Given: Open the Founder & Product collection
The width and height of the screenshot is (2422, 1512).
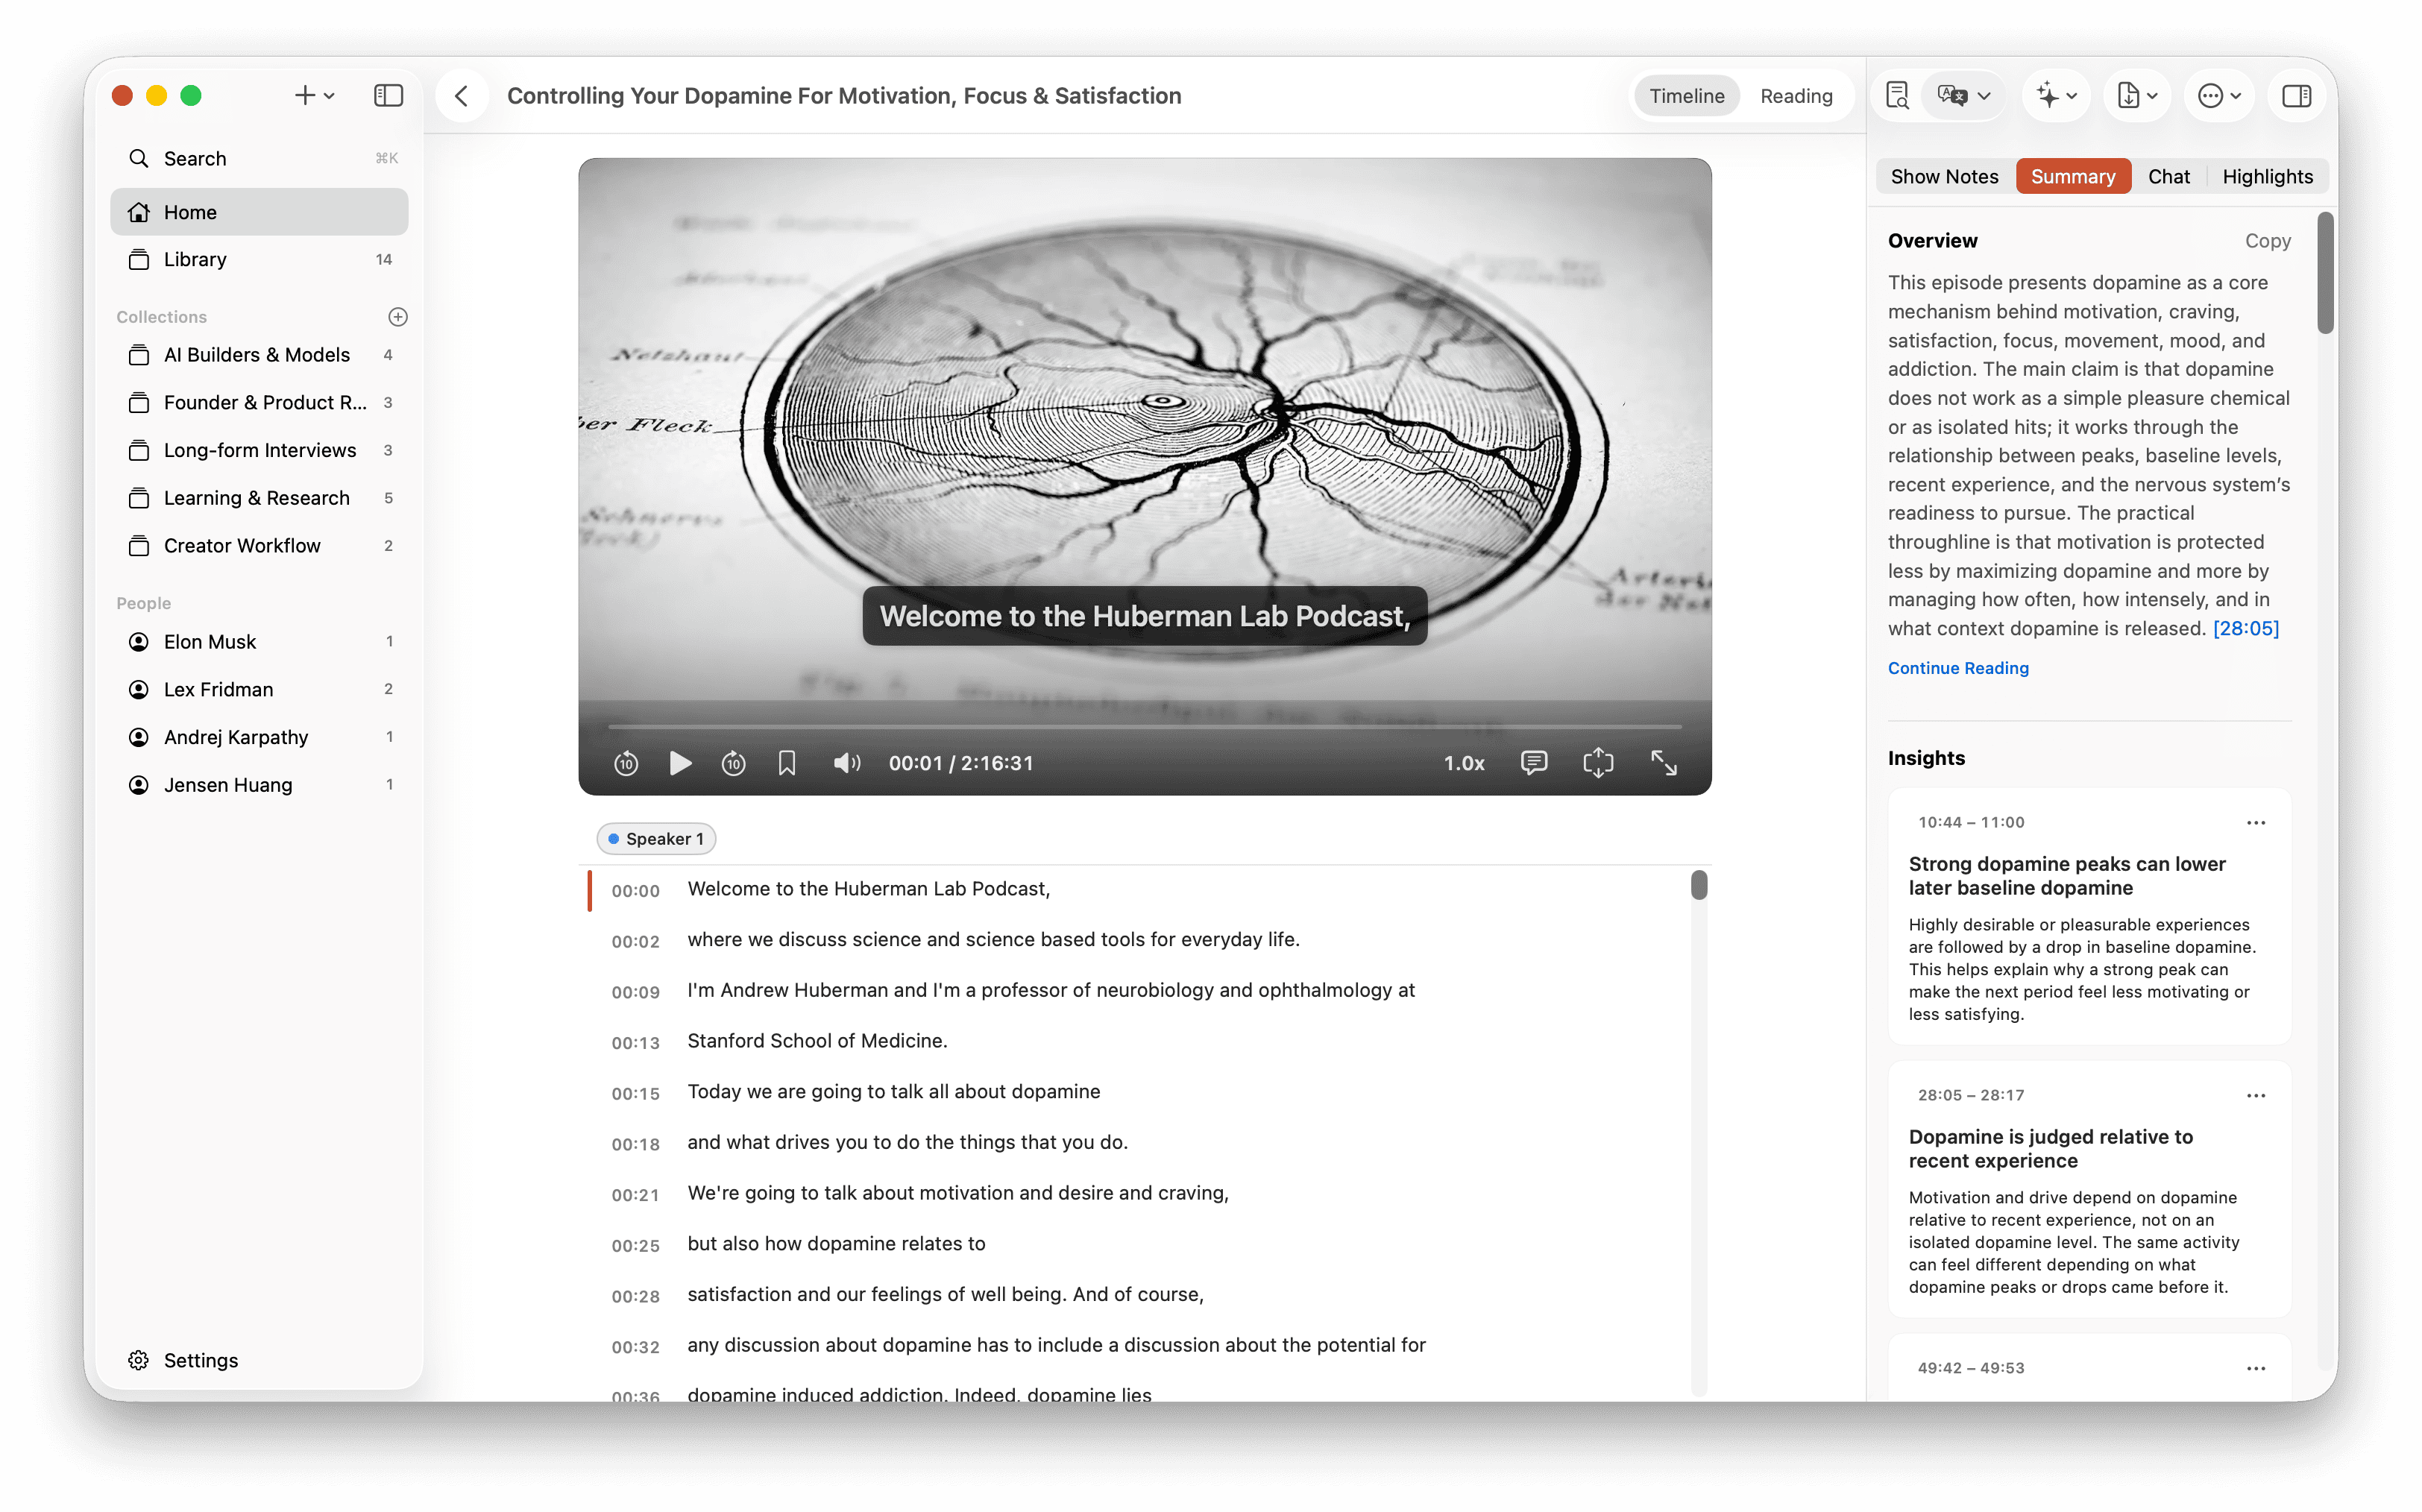Looking at the screenshot, I should coord(260,402).
